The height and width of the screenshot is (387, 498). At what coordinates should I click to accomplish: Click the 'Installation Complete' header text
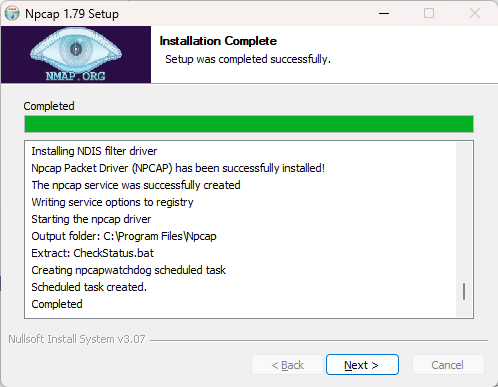coord(218,41)
